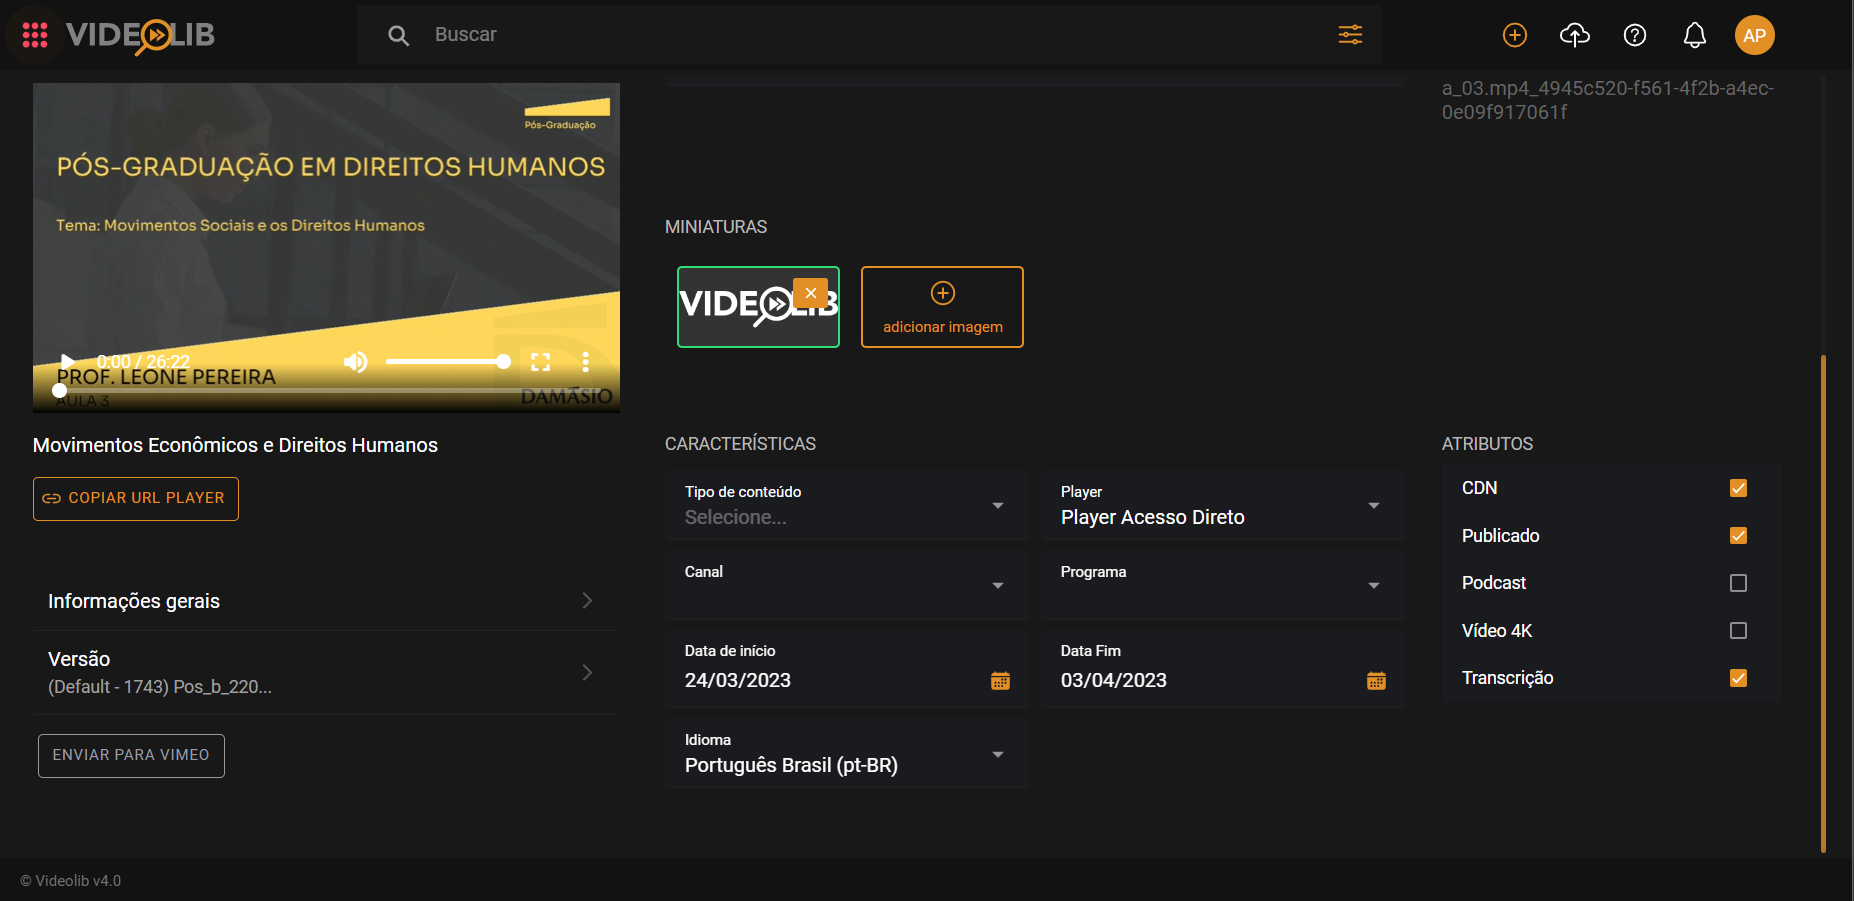1854x901 pixels.
Task: Click the Data de início date field
Action: tap(846, 669)
